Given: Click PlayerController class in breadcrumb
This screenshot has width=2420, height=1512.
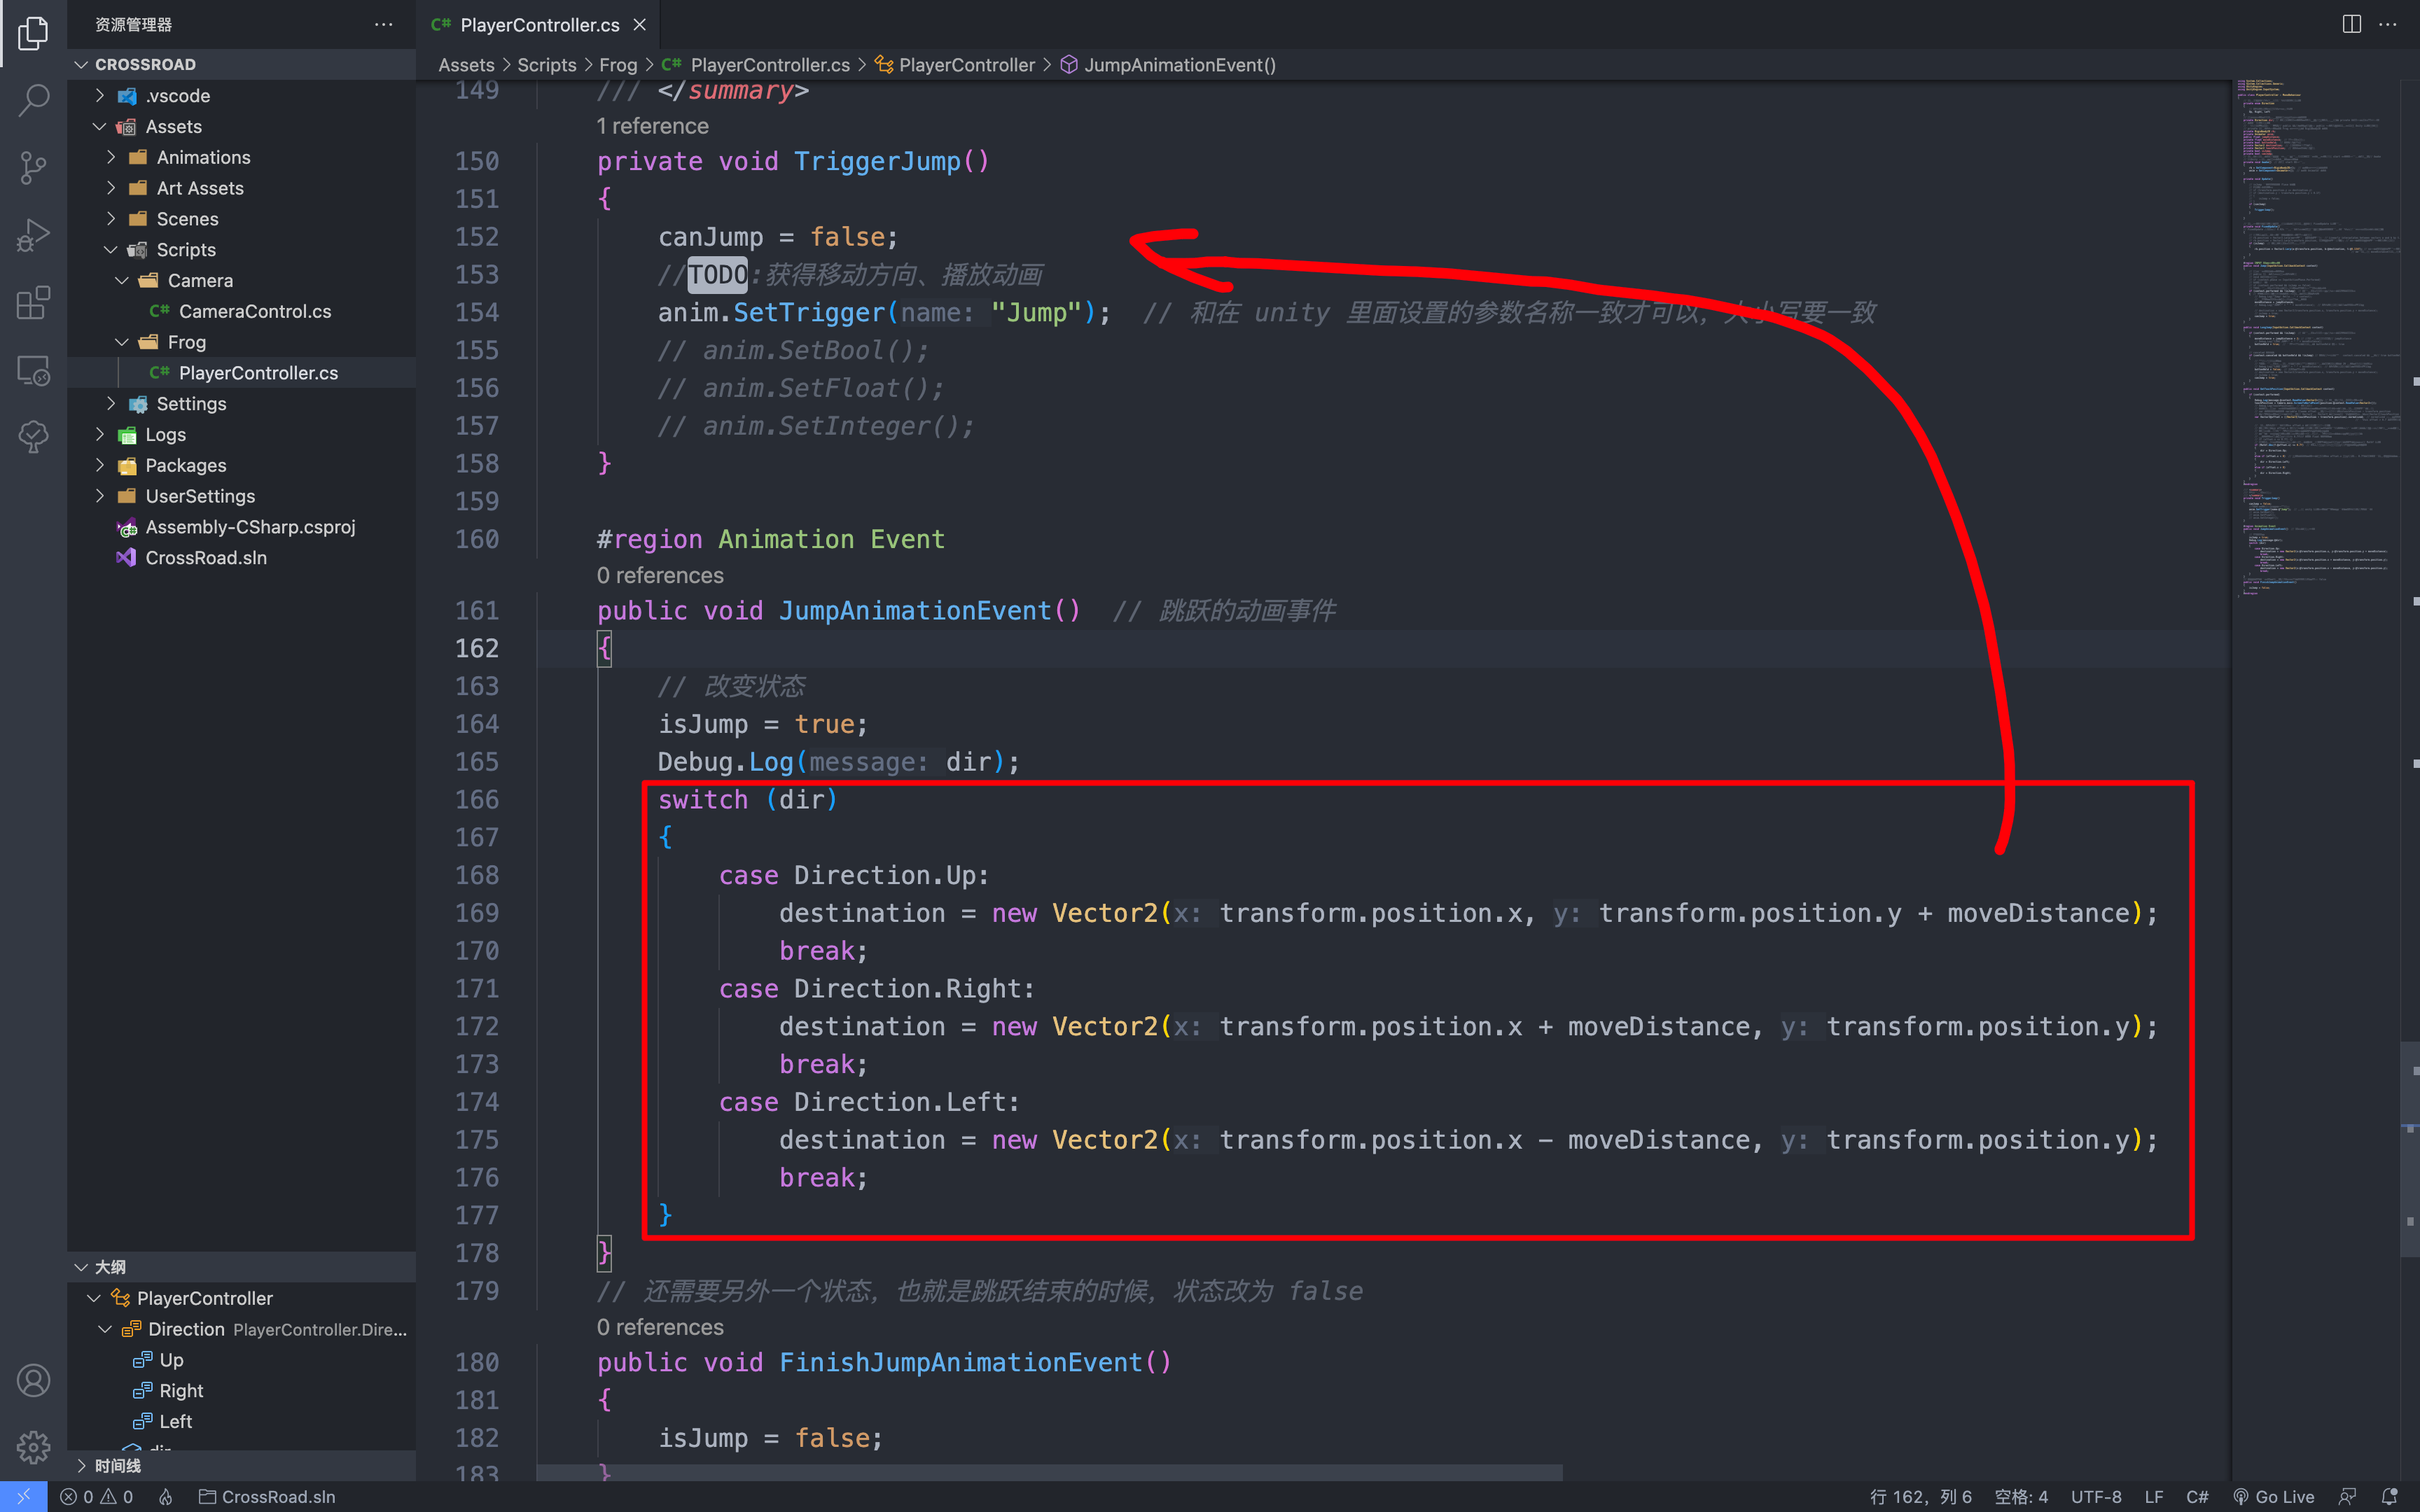Looking at the screenshot, I should pyautogui.click(x=966, y=65).
